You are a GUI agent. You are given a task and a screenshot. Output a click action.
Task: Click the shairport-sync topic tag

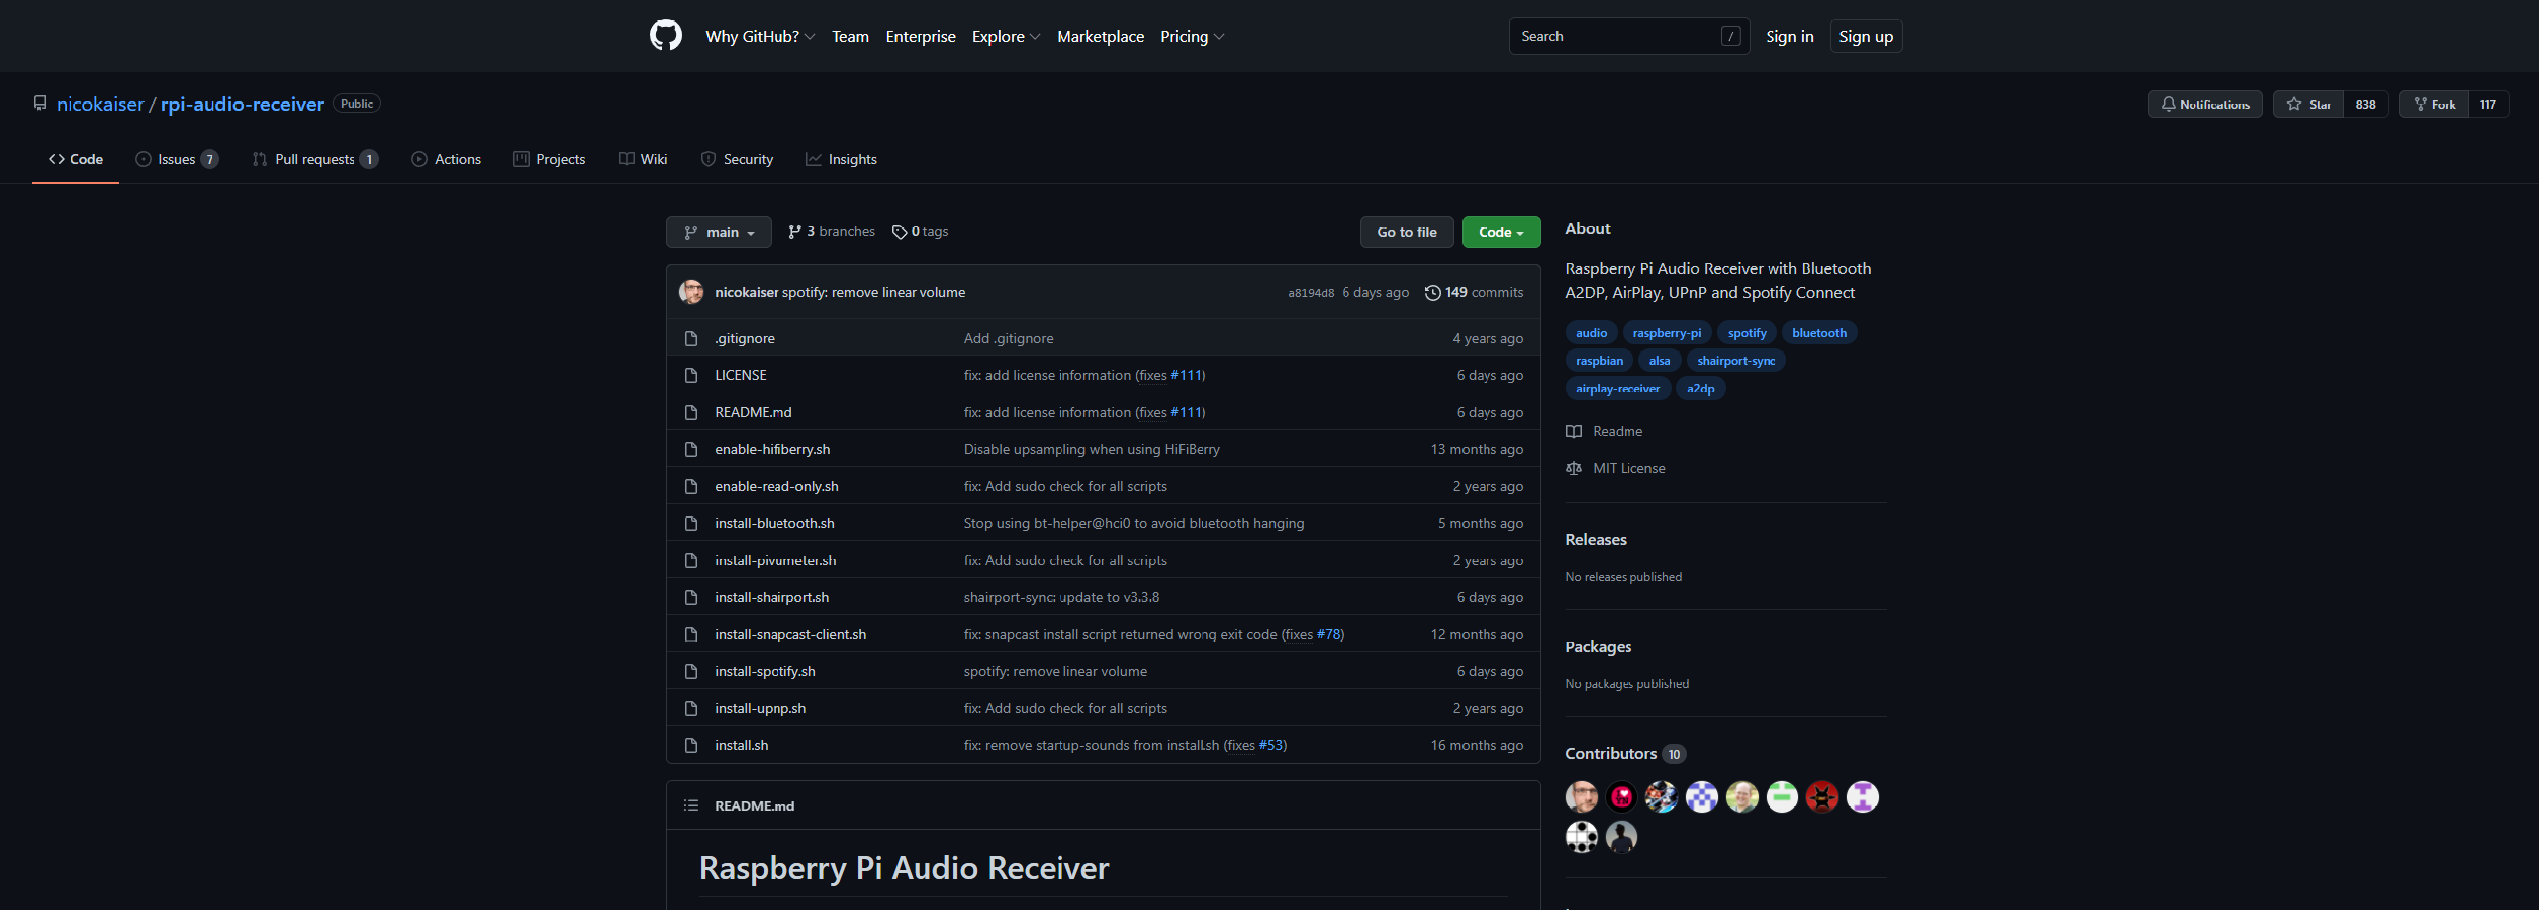point(1736,360)
